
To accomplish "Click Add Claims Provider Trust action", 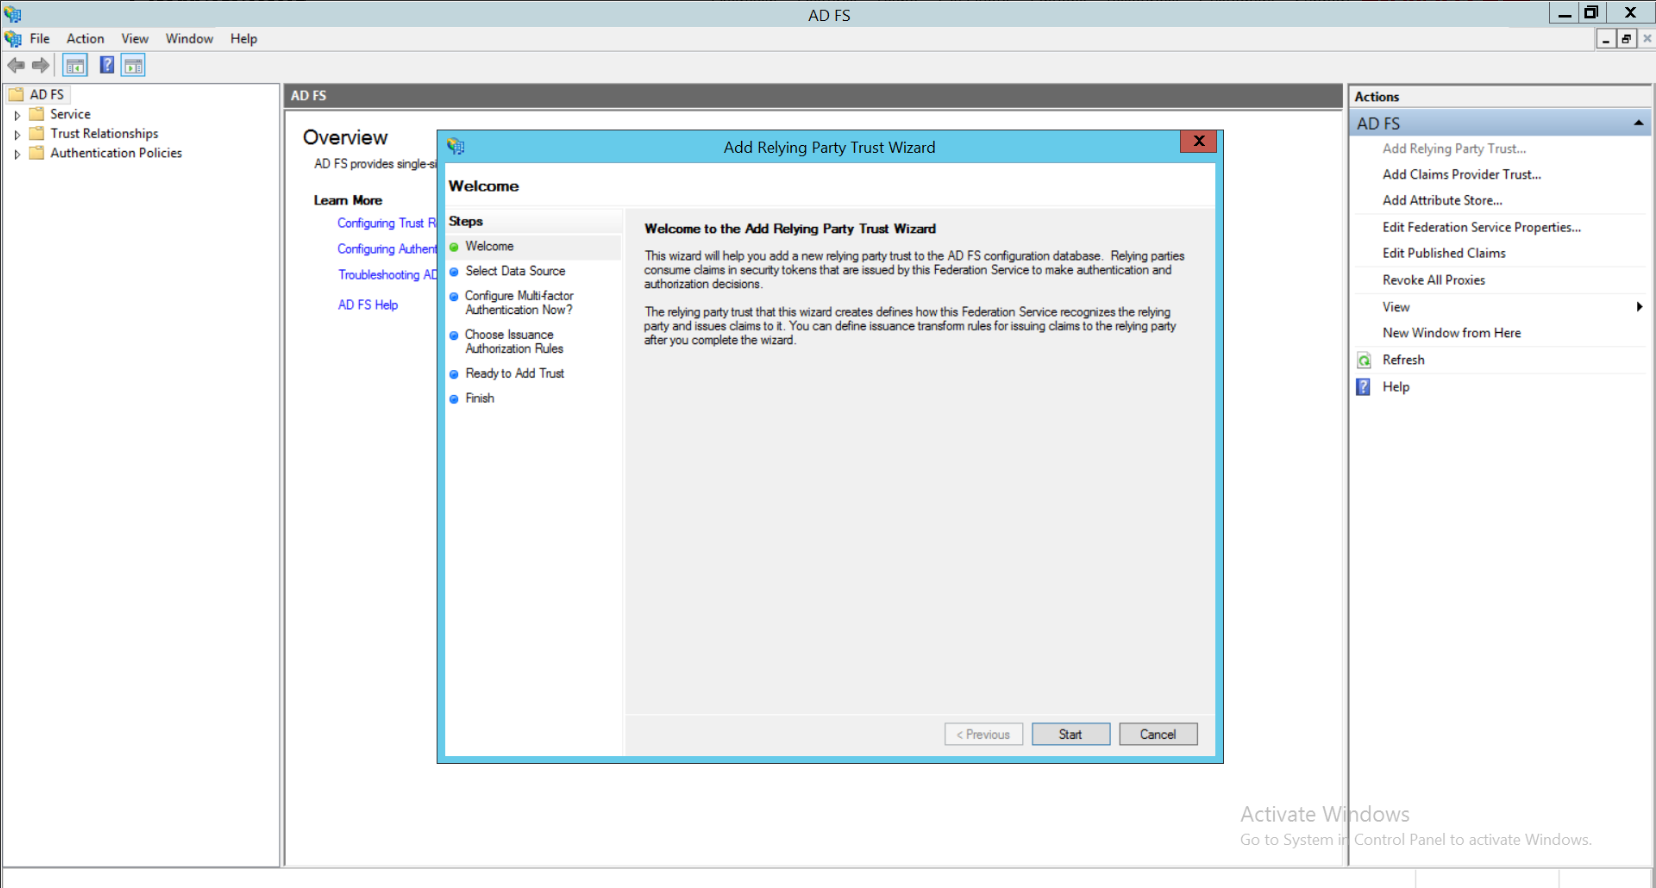I will click(1462, 175).
